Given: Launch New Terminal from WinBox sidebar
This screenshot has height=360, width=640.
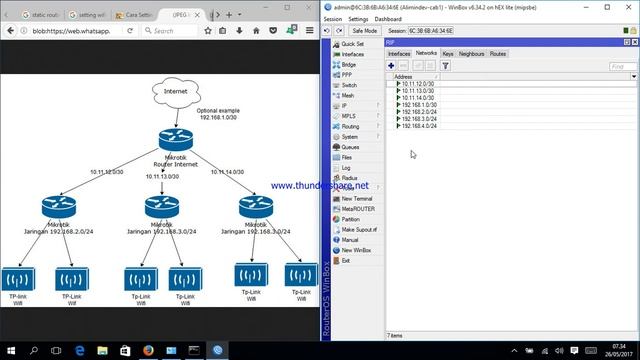Looking at the screenshot, I should [357, 198].
